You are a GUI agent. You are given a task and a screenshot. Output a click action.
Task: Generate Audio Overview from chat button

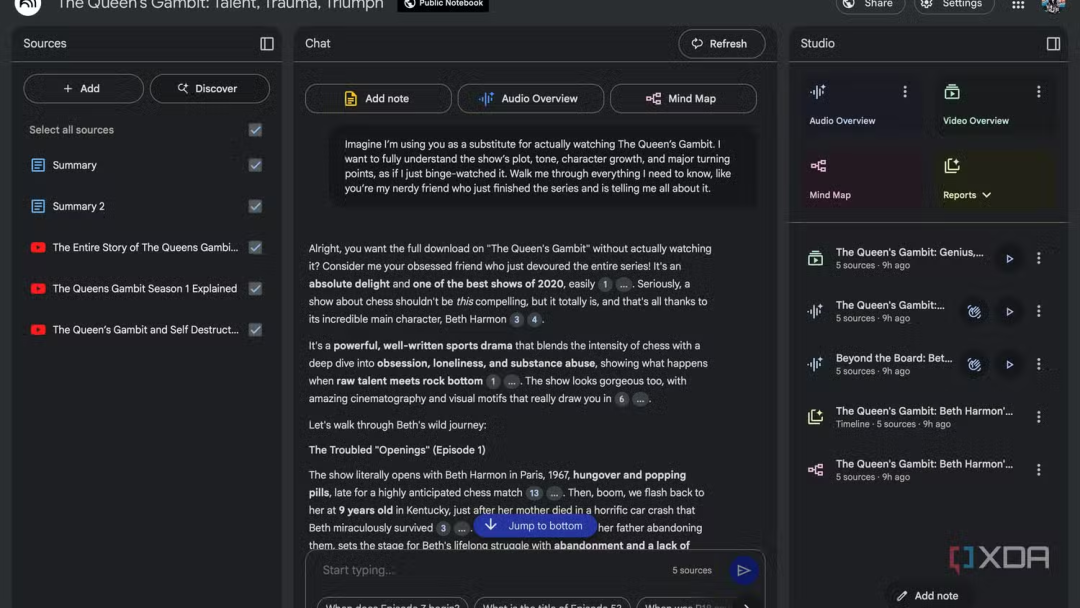(x=530, y=98)
